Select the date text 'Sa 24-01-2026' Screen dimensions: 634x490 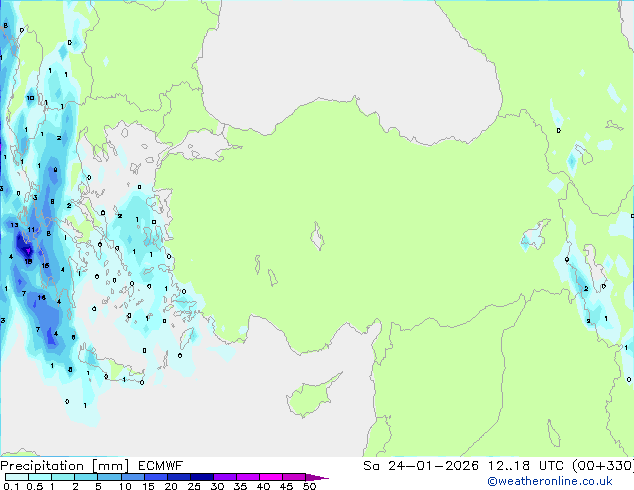(x=421, y=466)
